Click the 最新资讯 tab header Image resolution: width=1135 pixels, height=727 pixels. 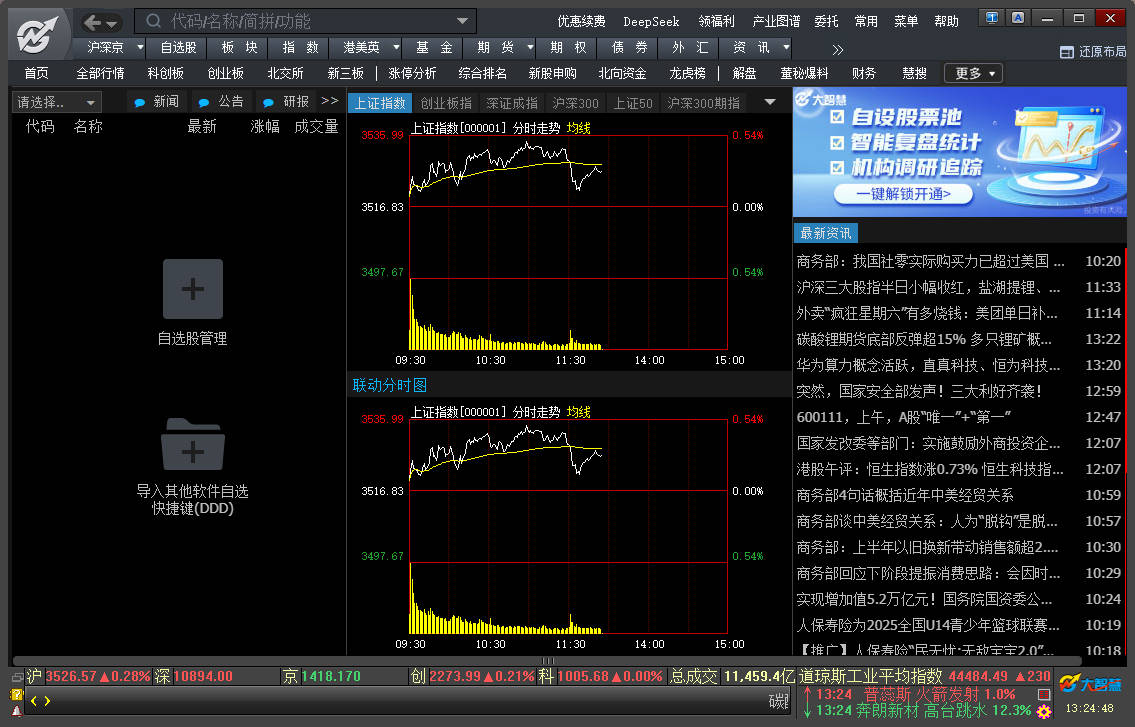coord(826,233)
